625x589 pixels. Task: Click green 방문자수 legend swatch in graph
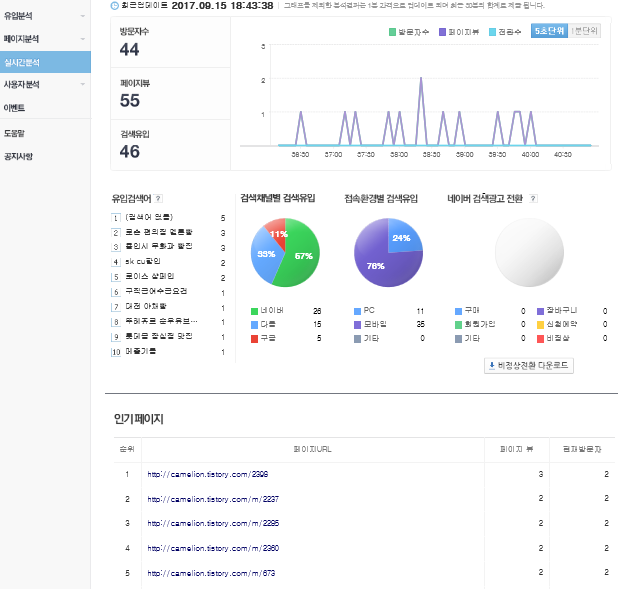pyautogui.click(x=392, y=32)
